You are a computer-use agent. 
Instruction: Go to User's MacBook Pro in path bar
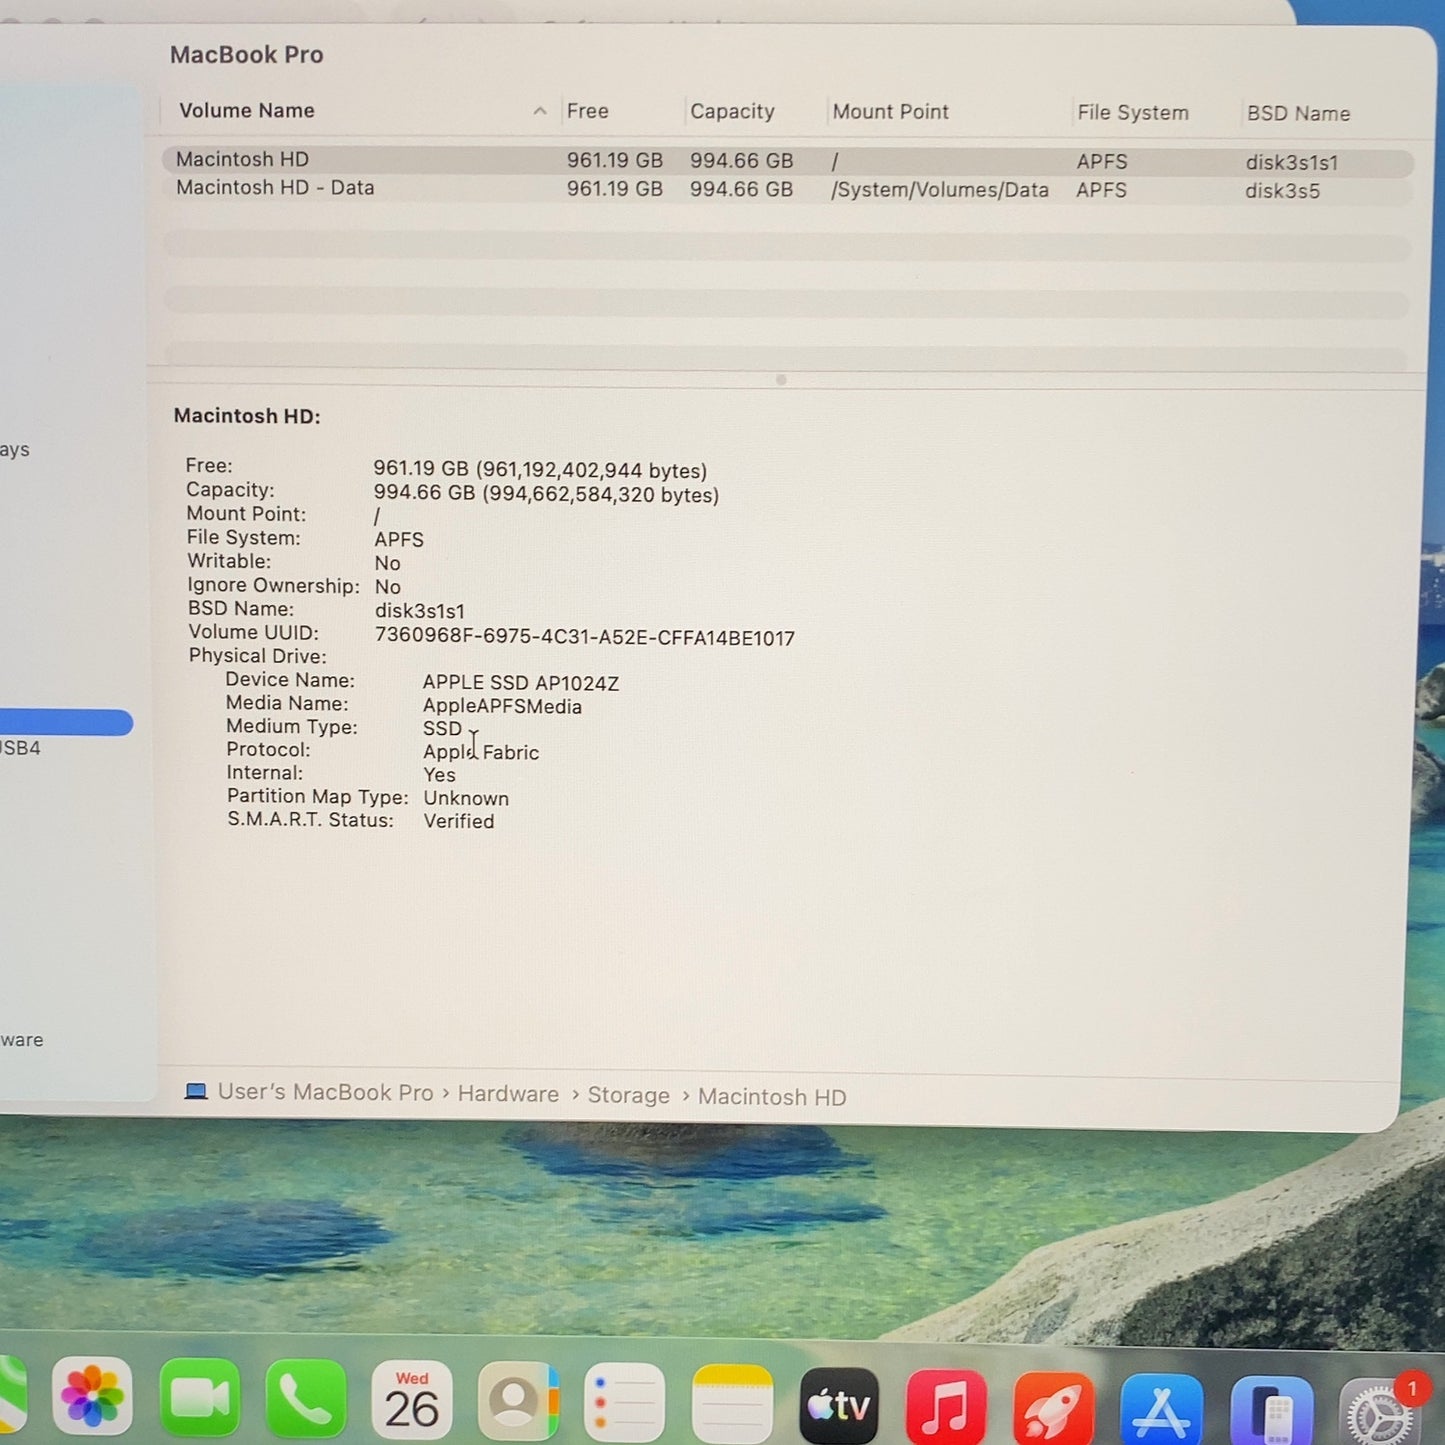click(x=326, y=1092)
